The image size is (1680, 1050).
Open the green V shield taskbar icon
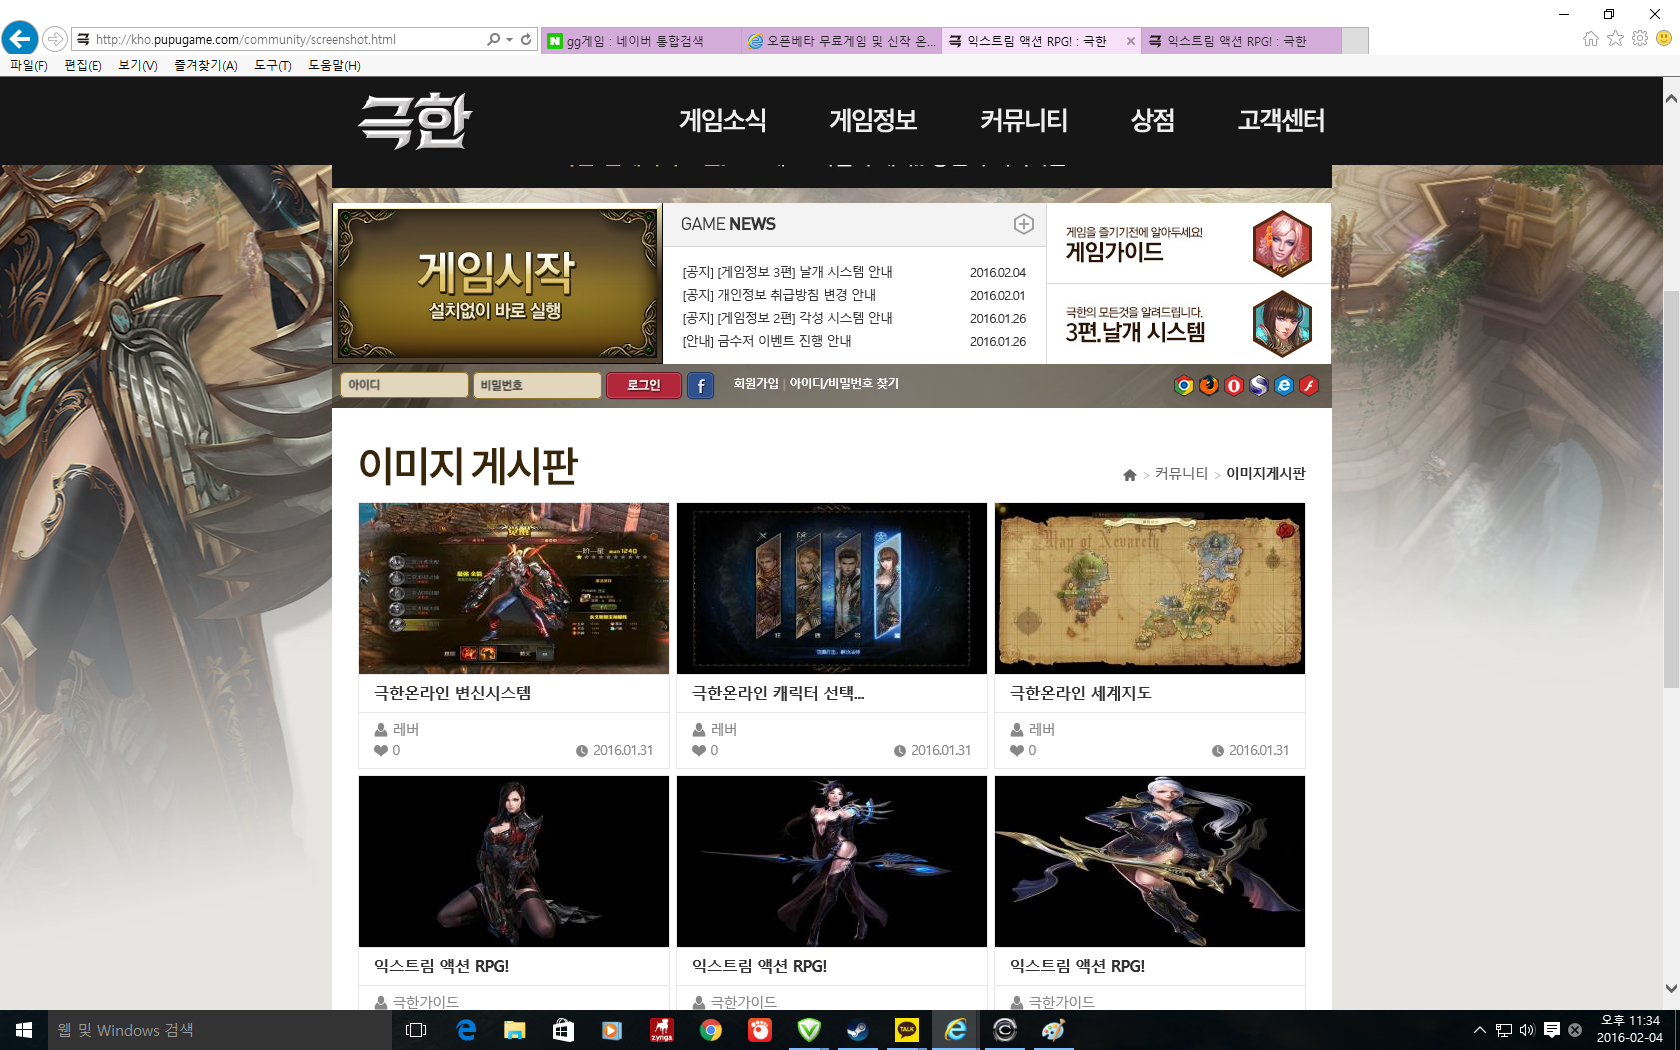point(809,1030)
